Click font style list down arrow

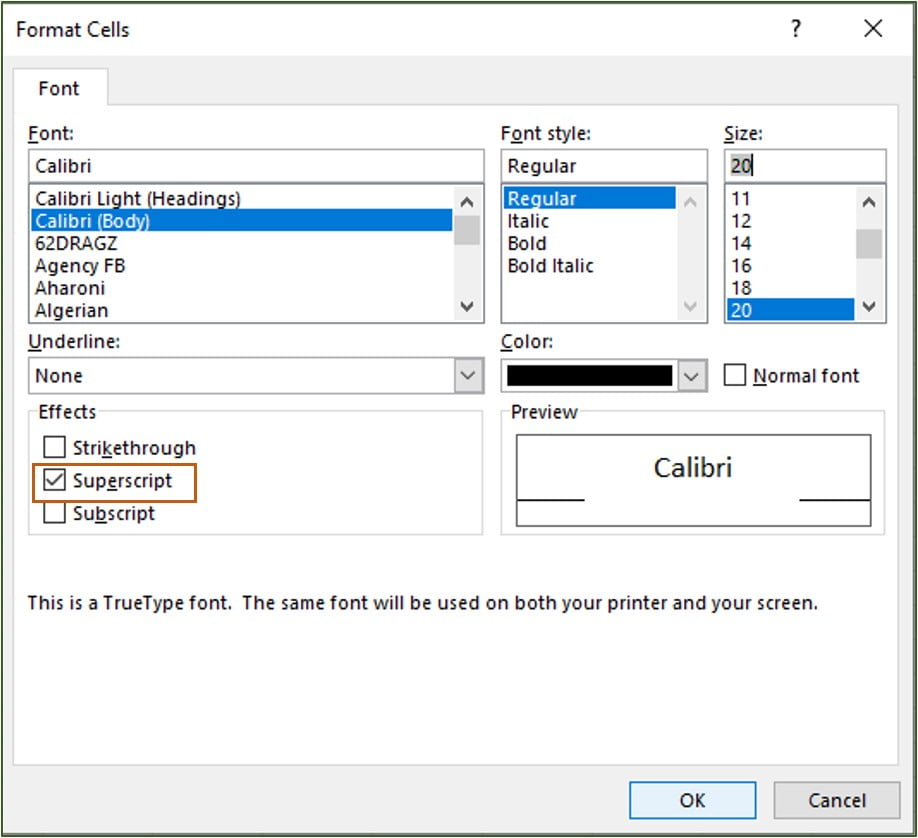(690, 306)
